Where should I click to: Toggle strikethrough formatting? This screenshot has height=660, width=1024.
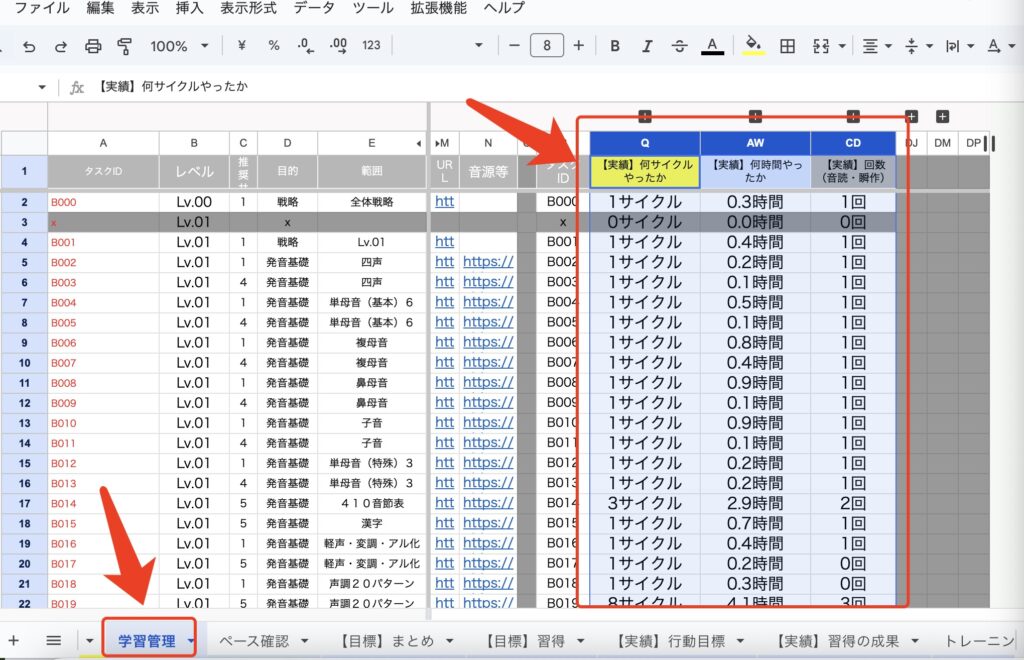pyautogui.click(x=679, y=46)
